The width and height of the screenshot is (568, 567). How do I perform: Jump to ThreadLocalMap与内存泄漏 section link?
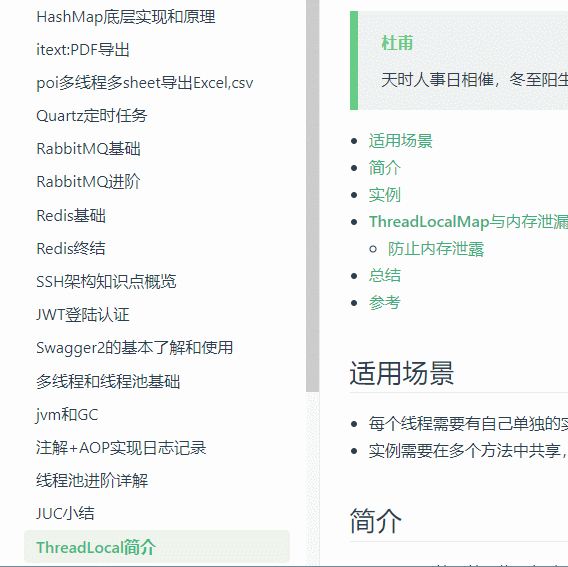point(468,222)
